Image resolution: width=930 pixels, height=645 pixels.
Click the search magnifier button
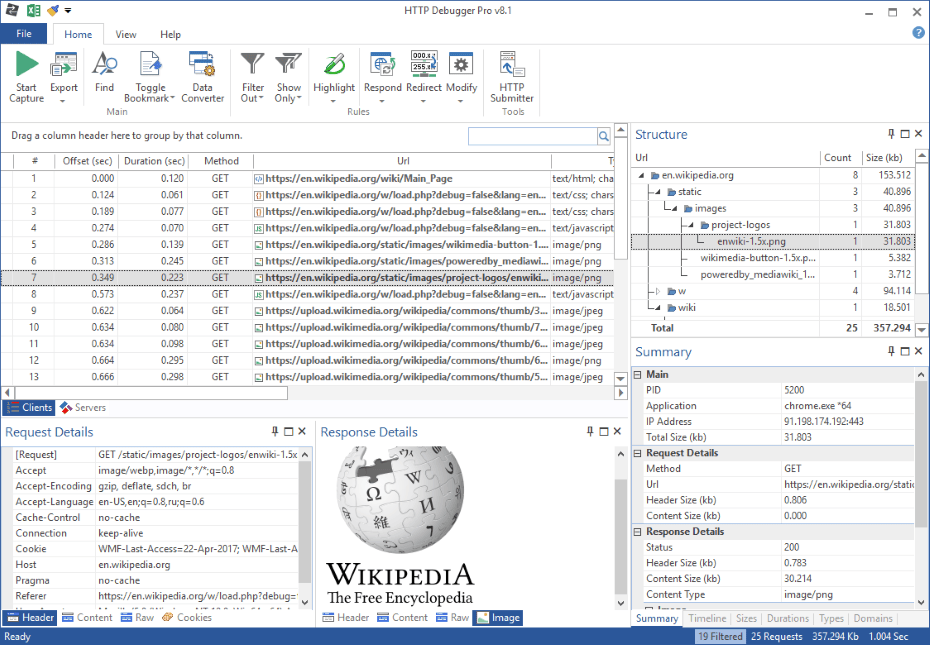pos(603,135)
